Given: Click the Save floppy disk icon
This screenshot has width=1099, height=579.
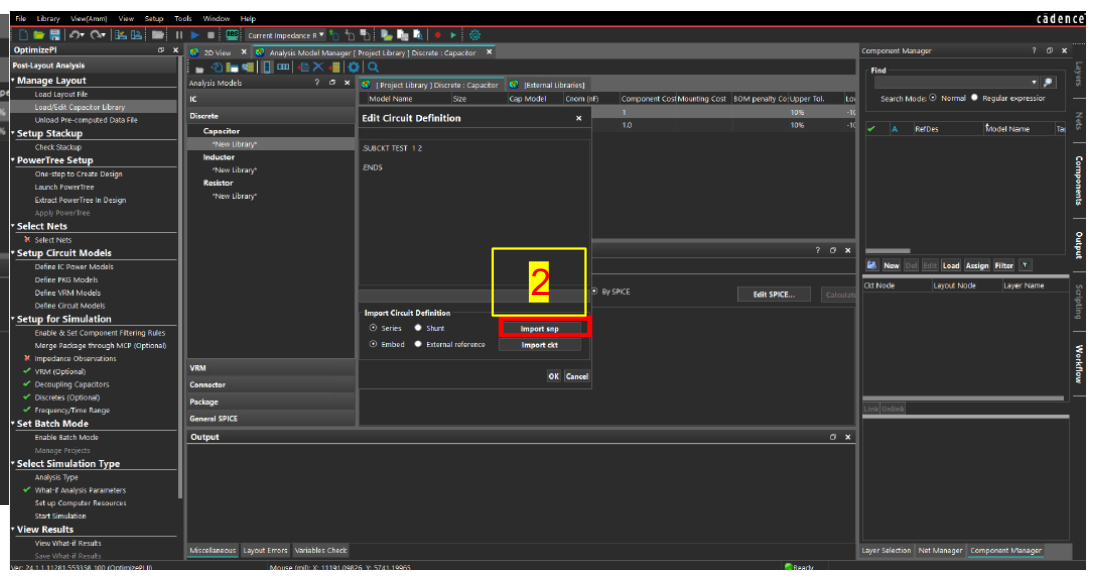Looking at the screenshot, I should 54,35.
